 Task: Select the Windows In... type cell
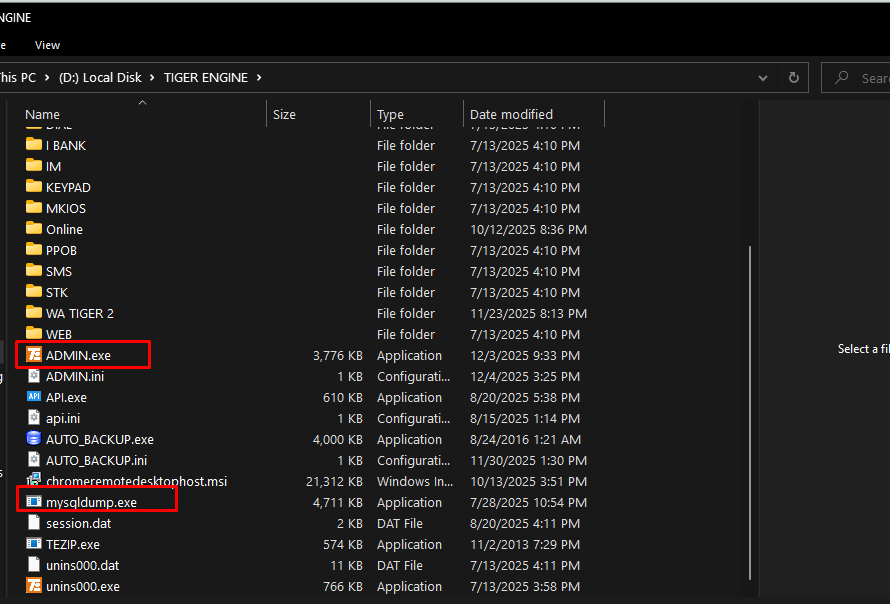(x=415, y=481)
